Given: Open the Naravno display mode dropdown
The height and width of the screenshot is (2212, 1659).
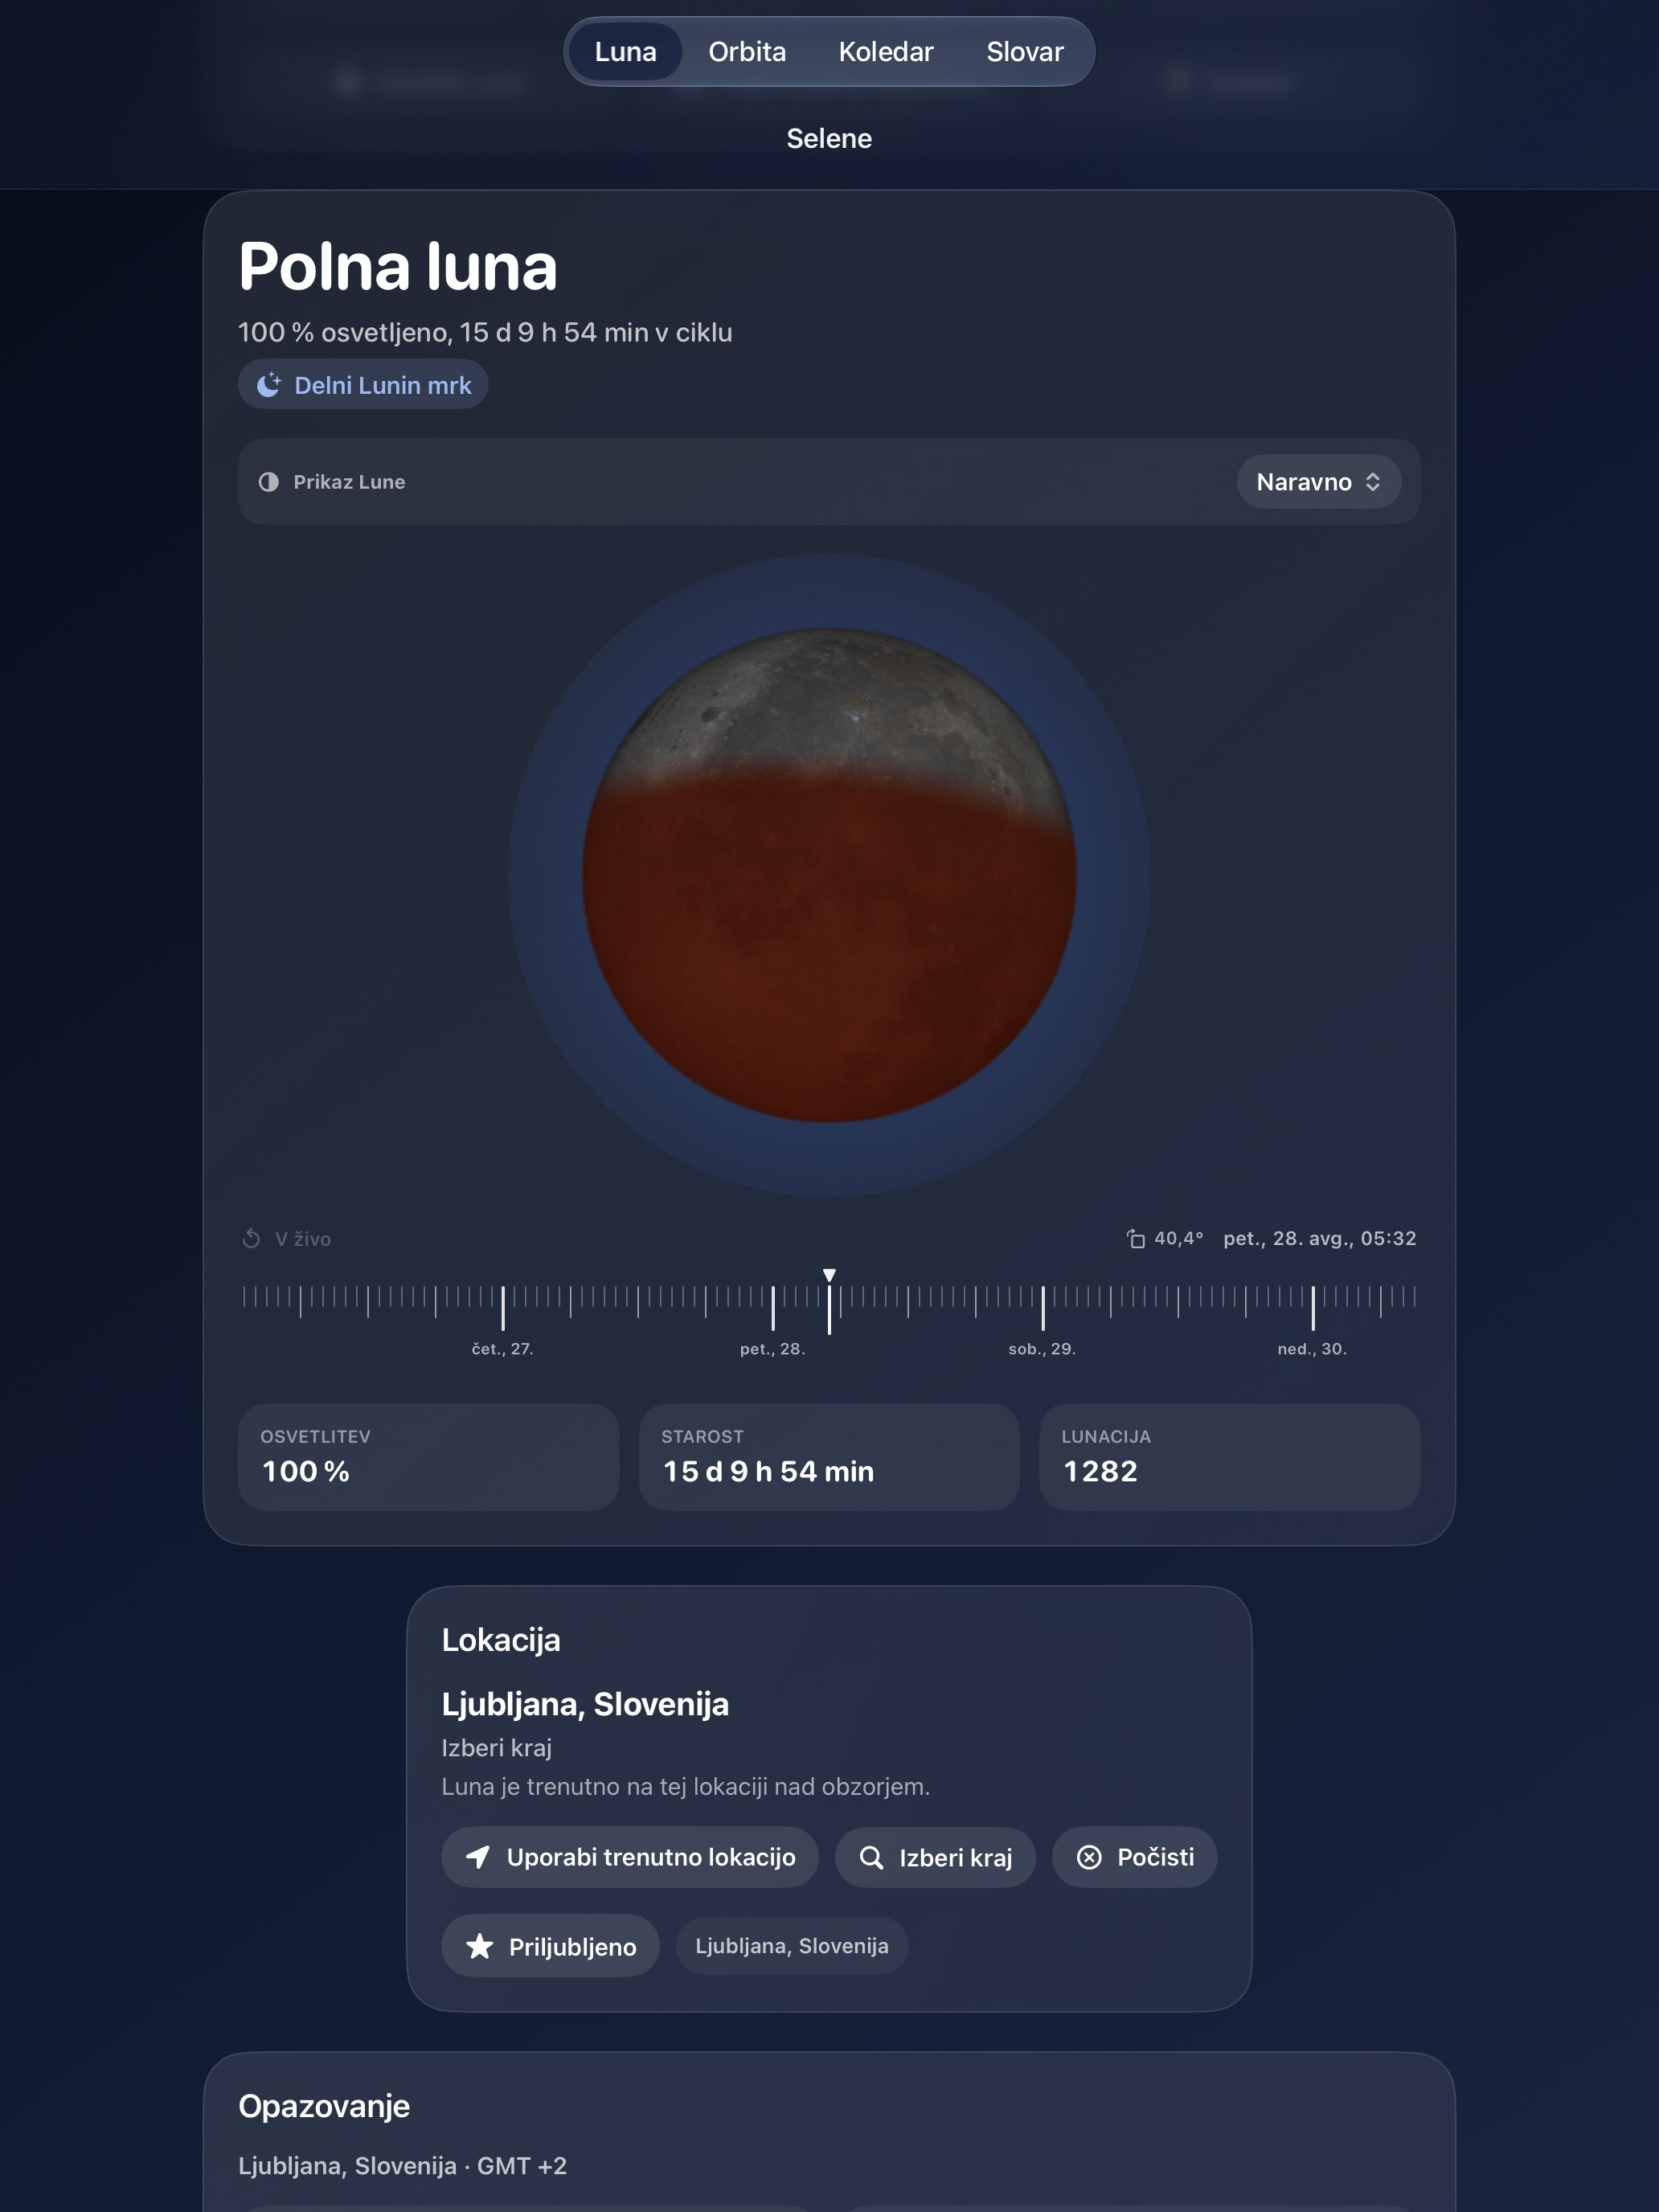Looking at the screenshot, I should click(x=1318, y=482).
